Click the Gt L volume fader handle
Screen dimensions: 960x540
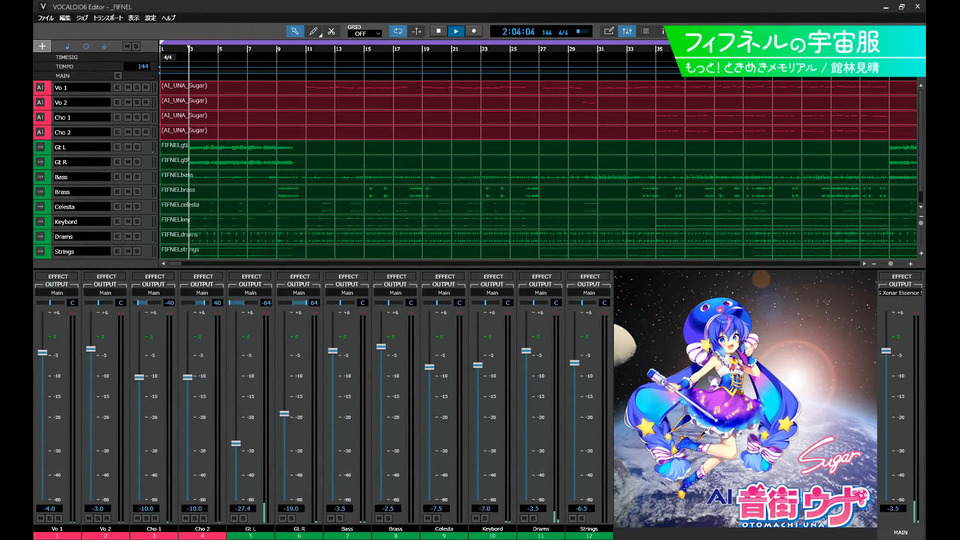click(x=236, y=443)
